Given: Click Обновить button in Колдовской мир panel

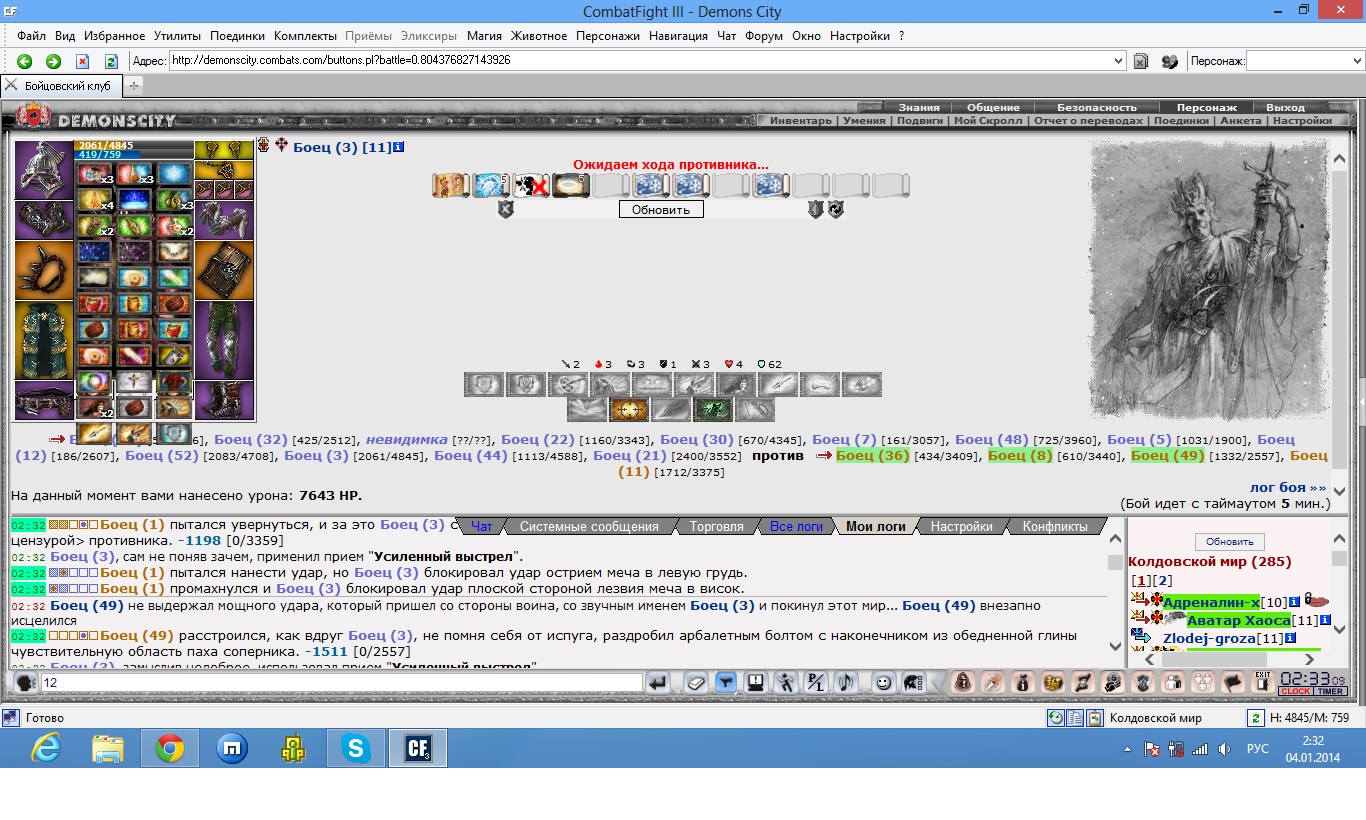Looking at the screenshot, I should tap(1230, 542).
